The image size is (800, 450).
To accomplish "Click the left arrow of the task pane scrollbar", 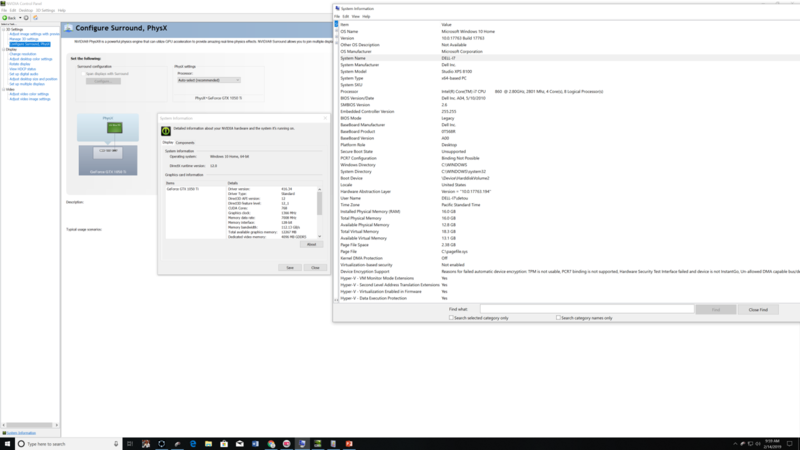I will click(x=4, y=425).
